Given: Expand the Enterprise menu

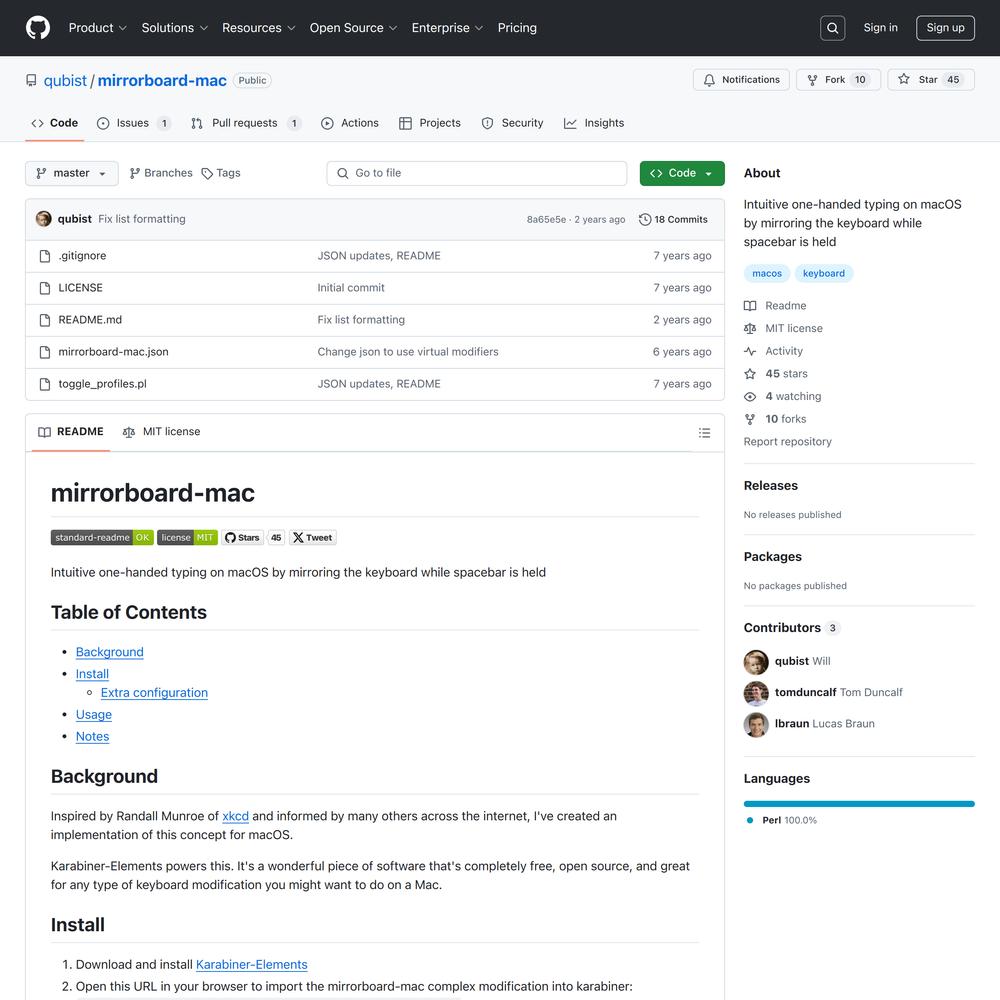Looking at the screenshot, I should point(447,28).
